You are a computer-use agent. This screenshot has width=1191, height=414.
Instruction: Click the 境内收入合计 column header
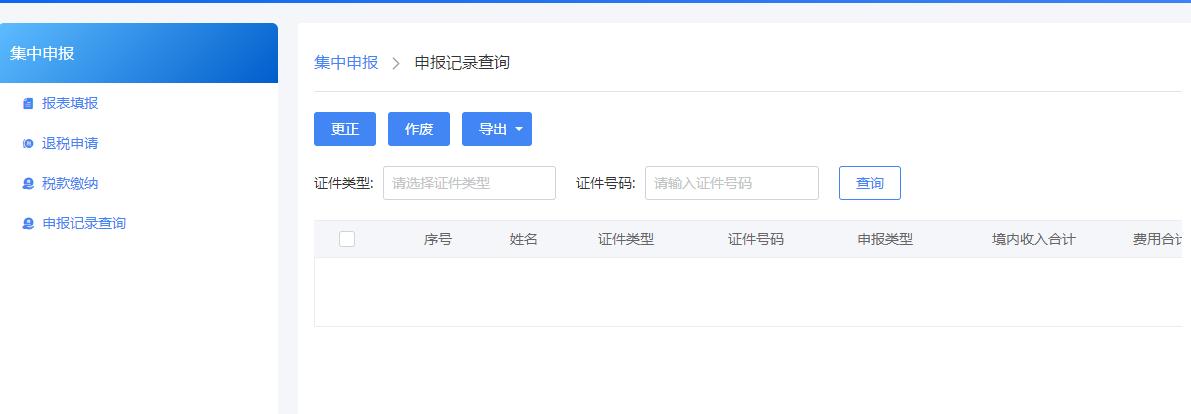click(x=1034, y=239)
